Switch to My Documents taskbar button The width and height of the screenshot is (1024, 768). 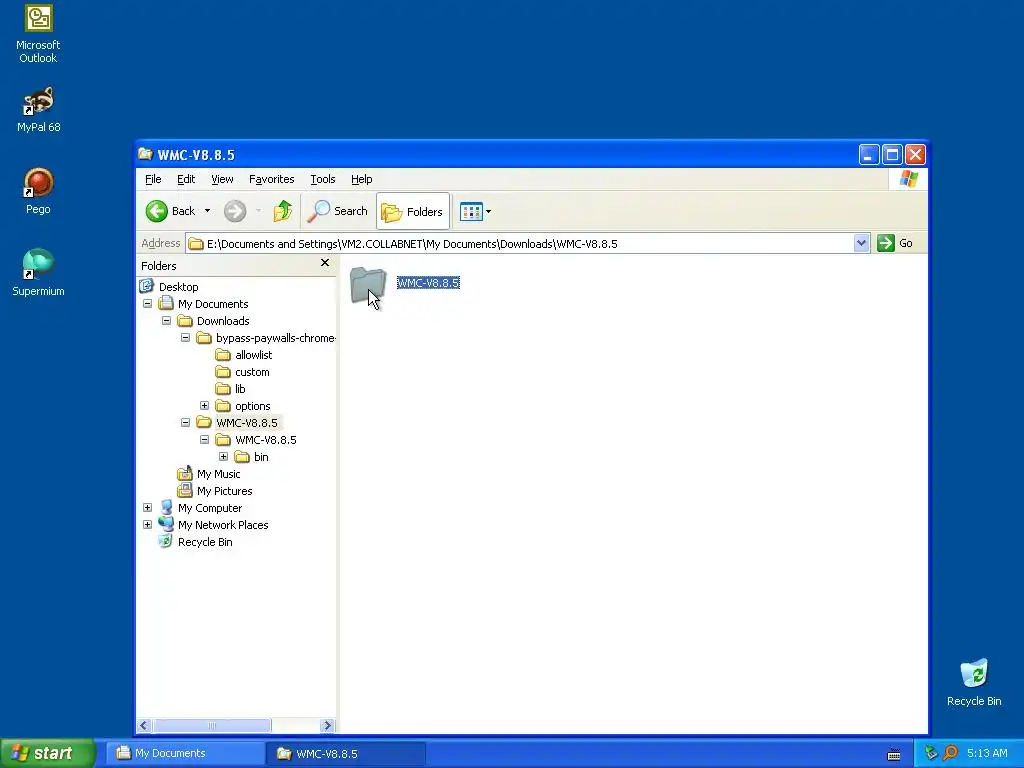185,753
